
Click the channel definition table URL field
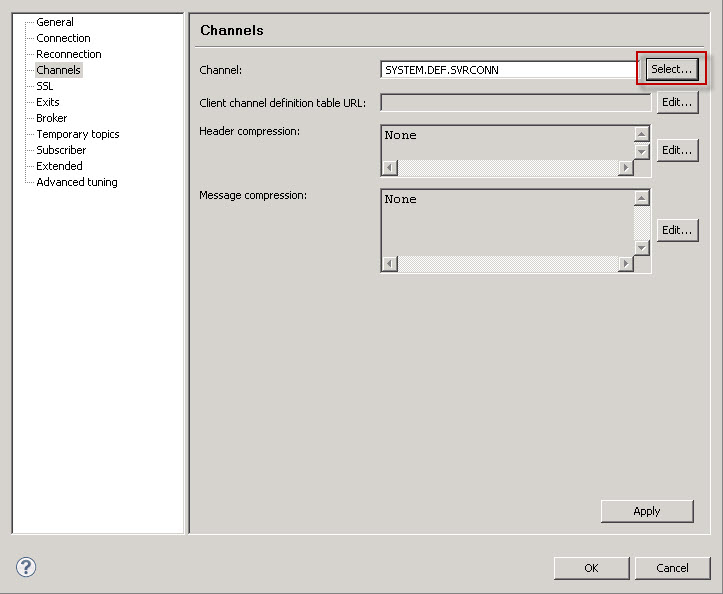516,102
